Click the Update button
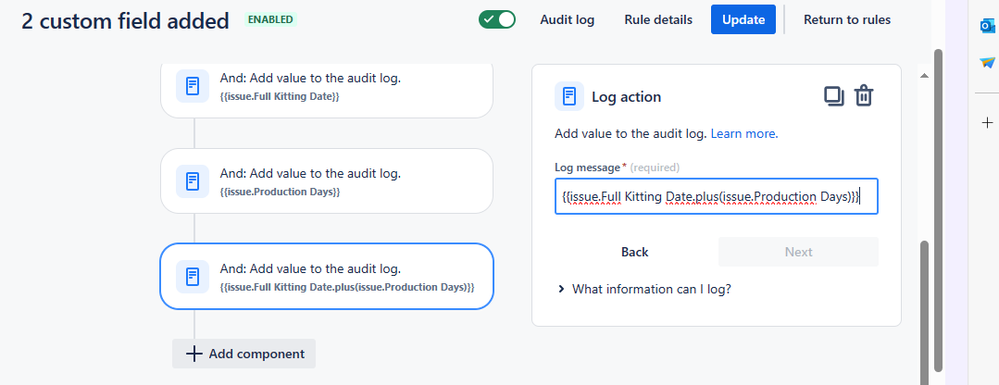The height and width of the screenshot is (385, 999). tap(744, 20)
